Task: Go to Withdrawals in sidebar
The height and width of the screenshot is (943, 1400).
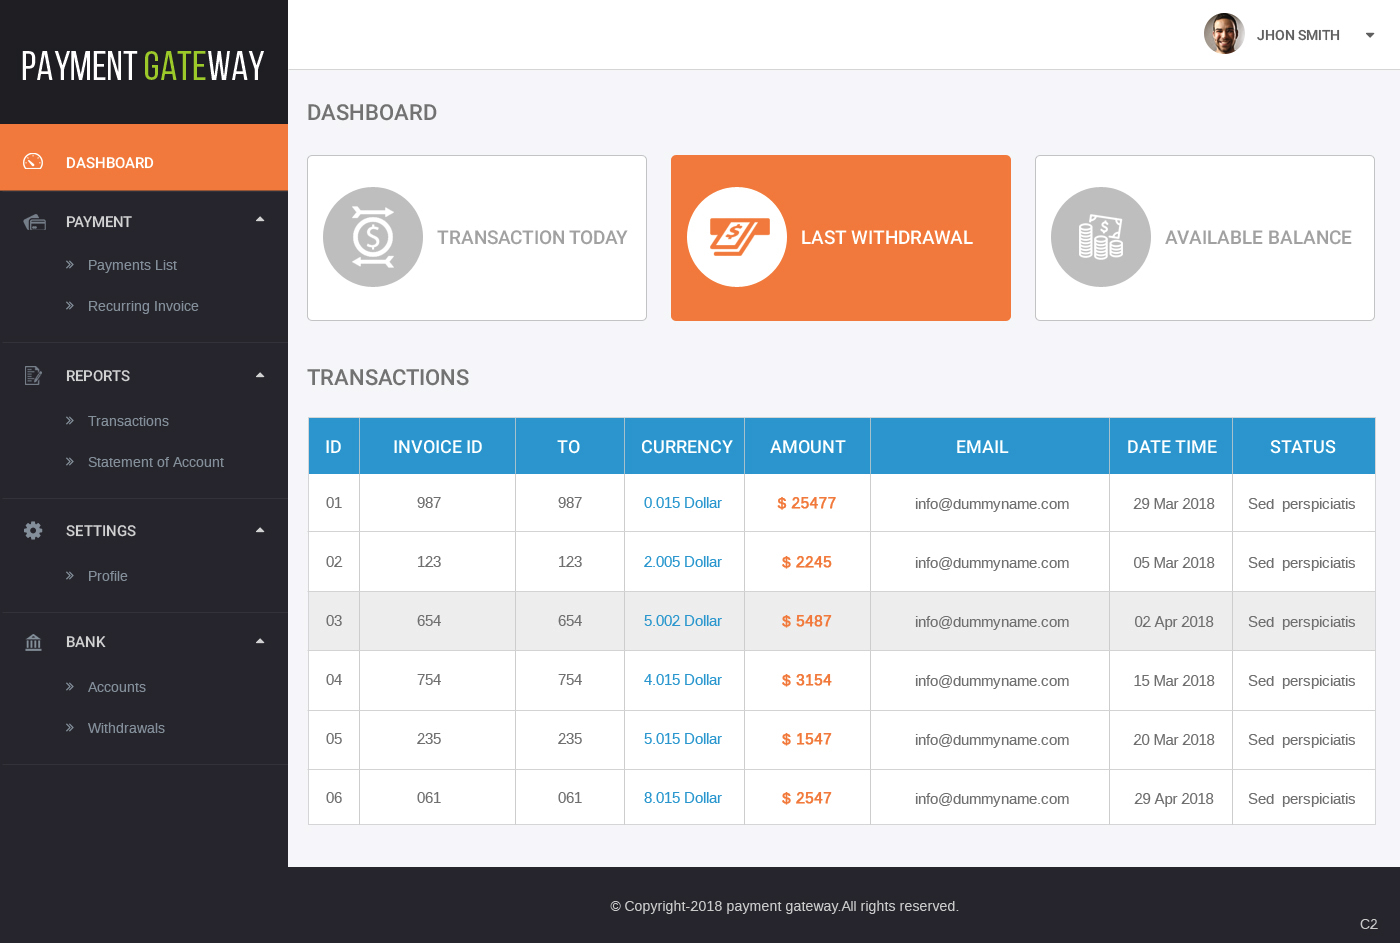Action: point(126,728)
